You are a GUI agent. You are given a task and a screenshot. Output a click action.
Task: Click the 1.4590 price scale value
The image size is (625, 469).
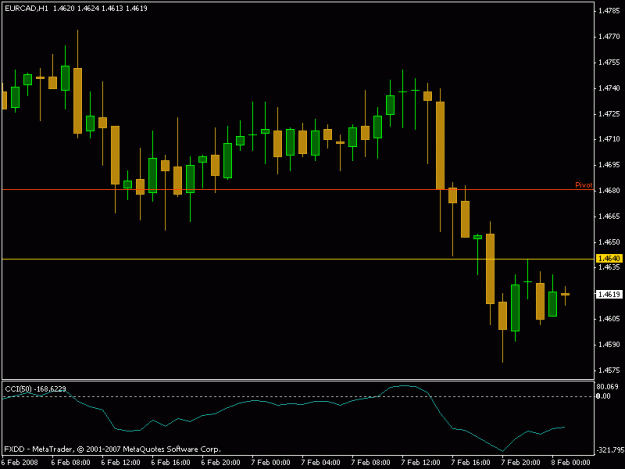point(609,345)
